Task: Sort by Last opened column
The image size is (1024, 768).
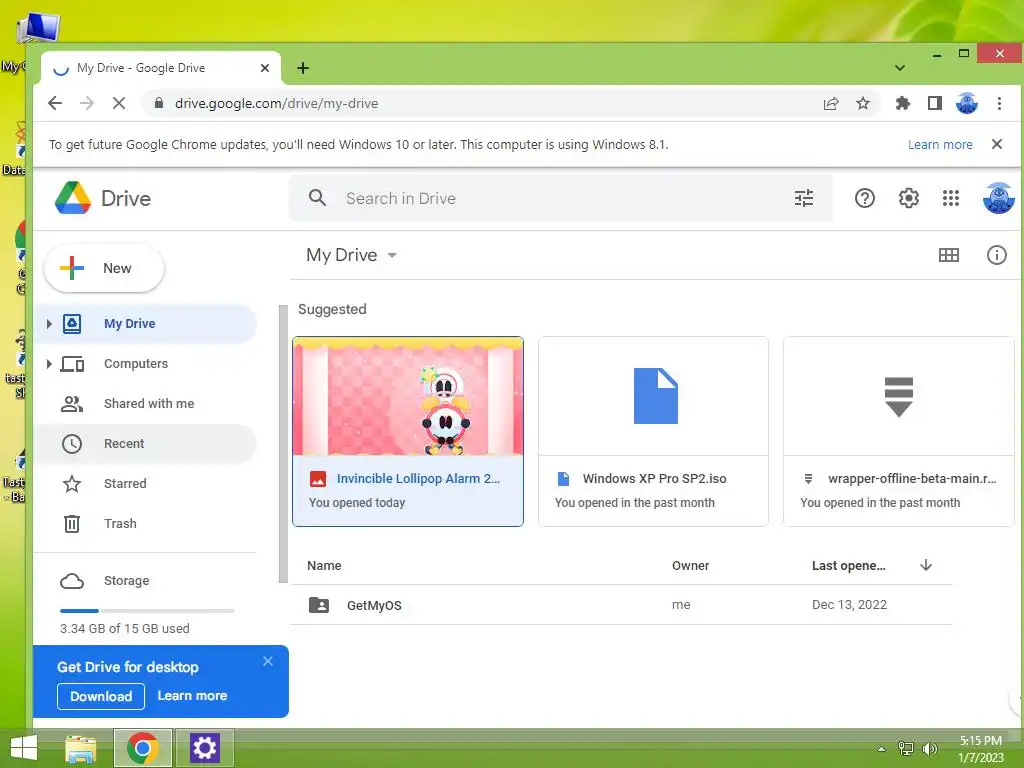Action: (848, 566)
